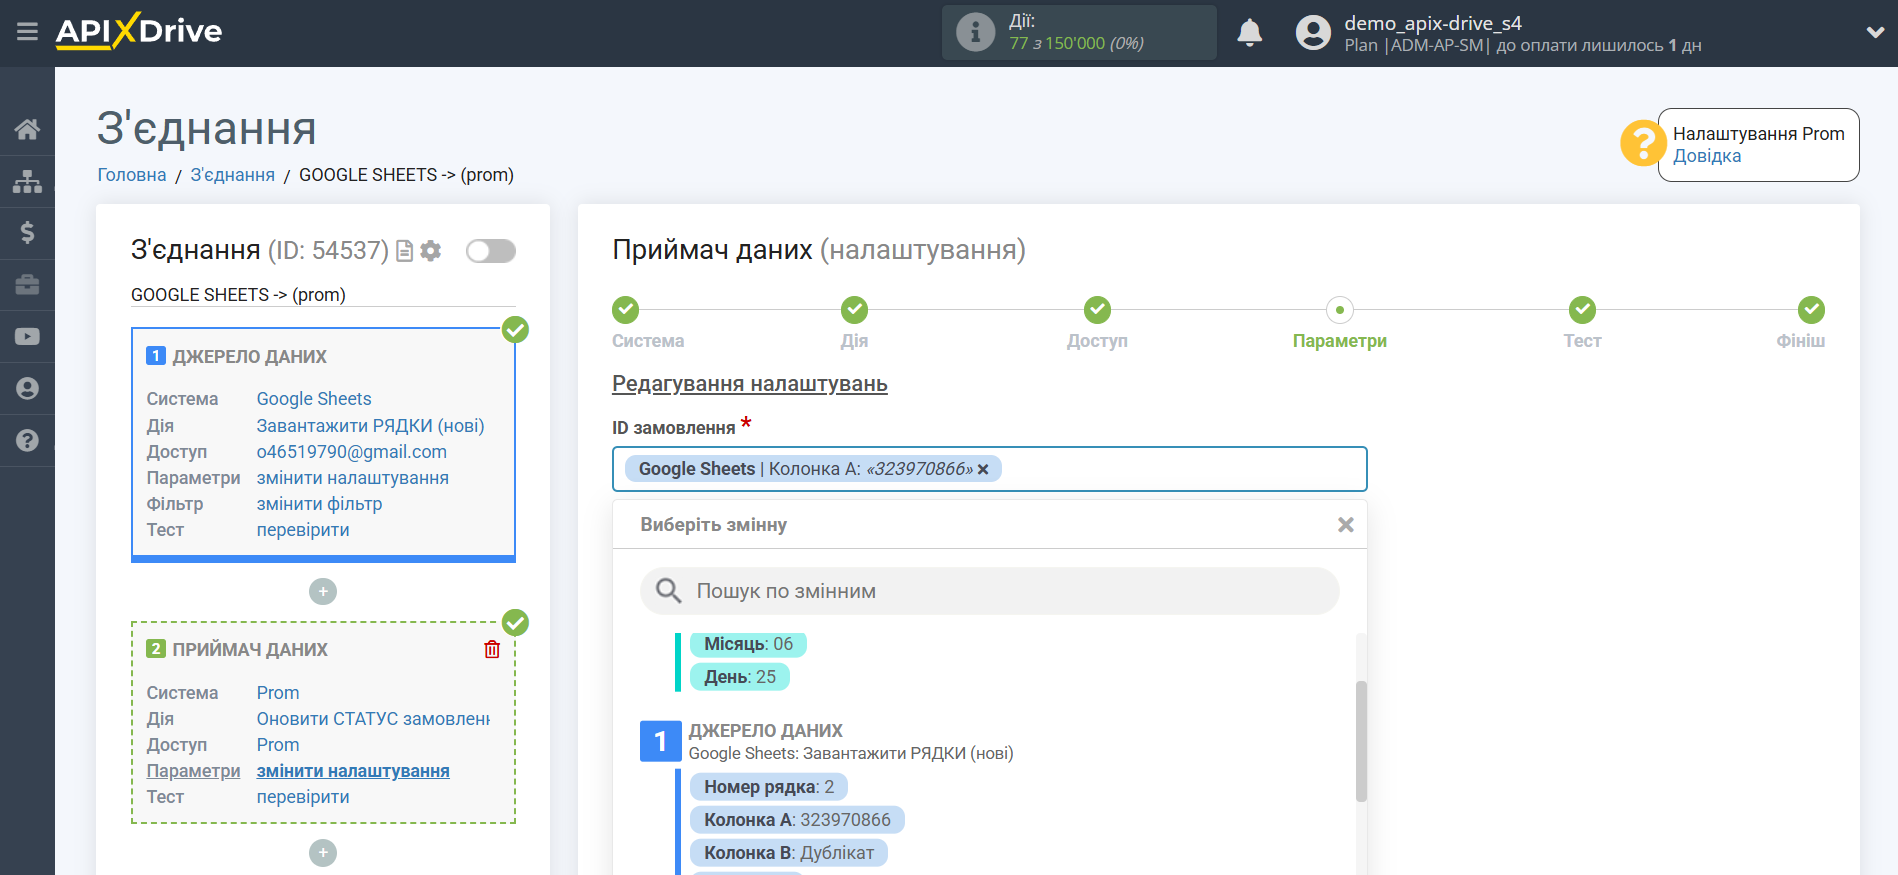Click the connection copy document icon
Screen dimensions: 1898x875
(404, 251)
